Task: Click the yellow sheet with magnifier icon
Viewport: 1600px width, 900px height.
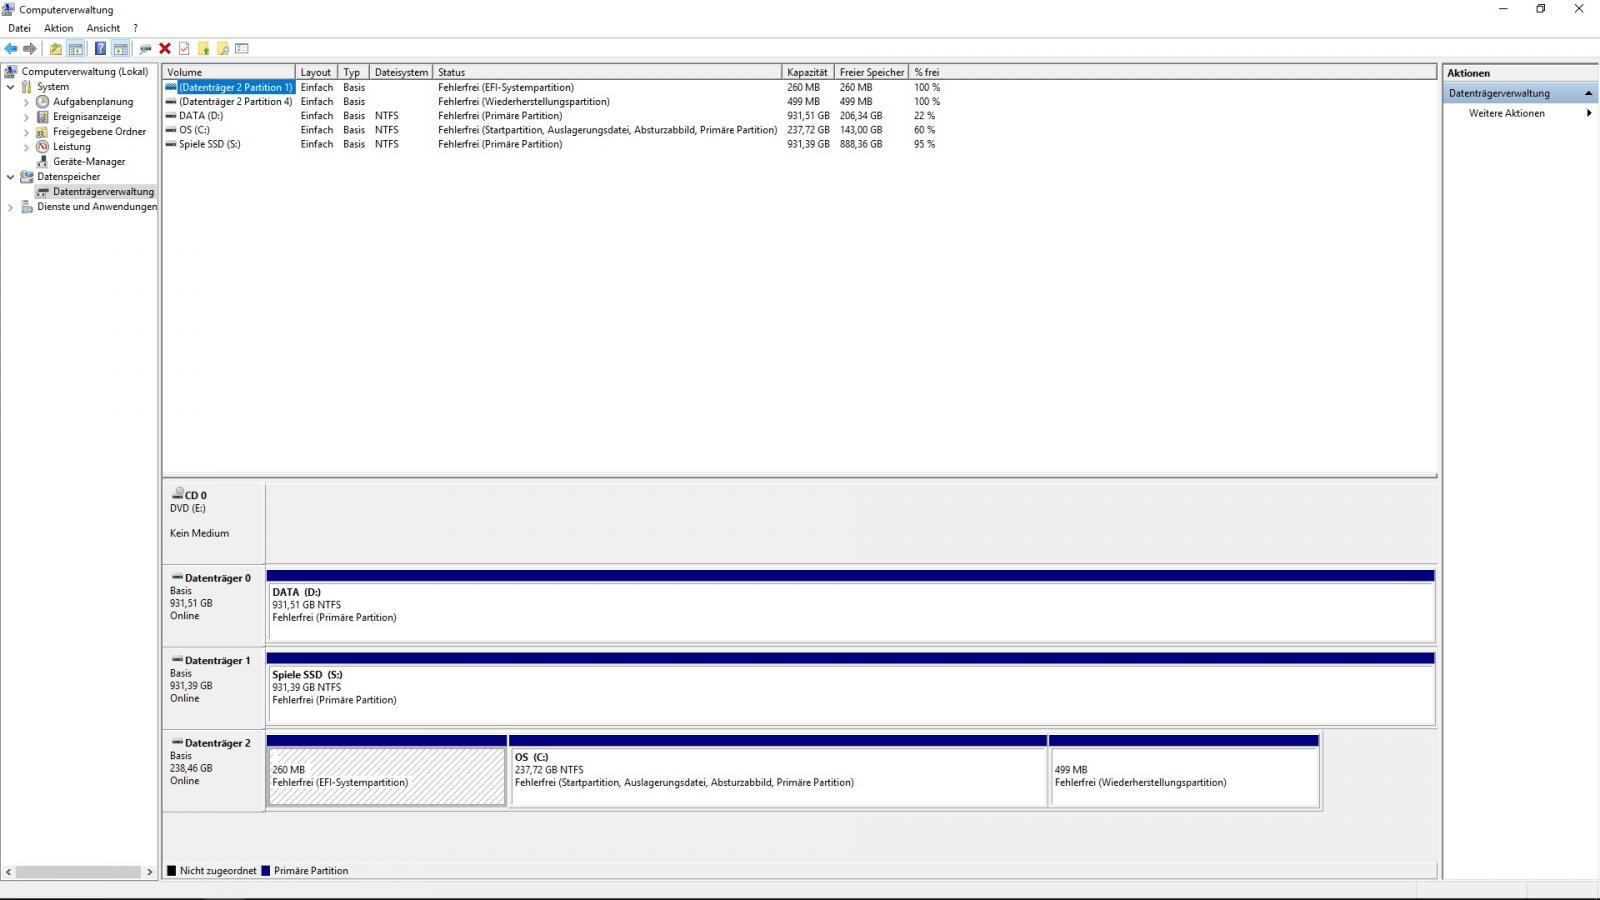Action: pyautogui.click(x=223, y=48)
